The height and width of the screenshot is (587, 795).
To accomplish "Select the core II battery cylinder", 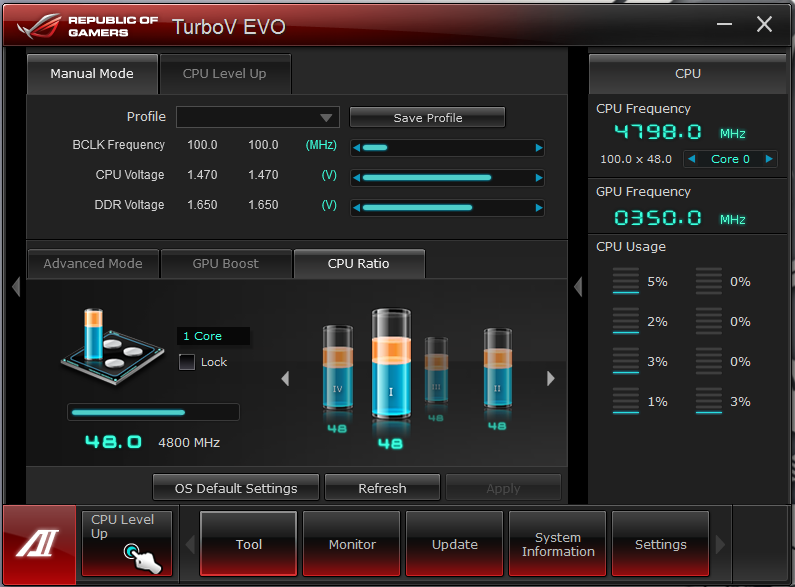I will tap(497, 368).
